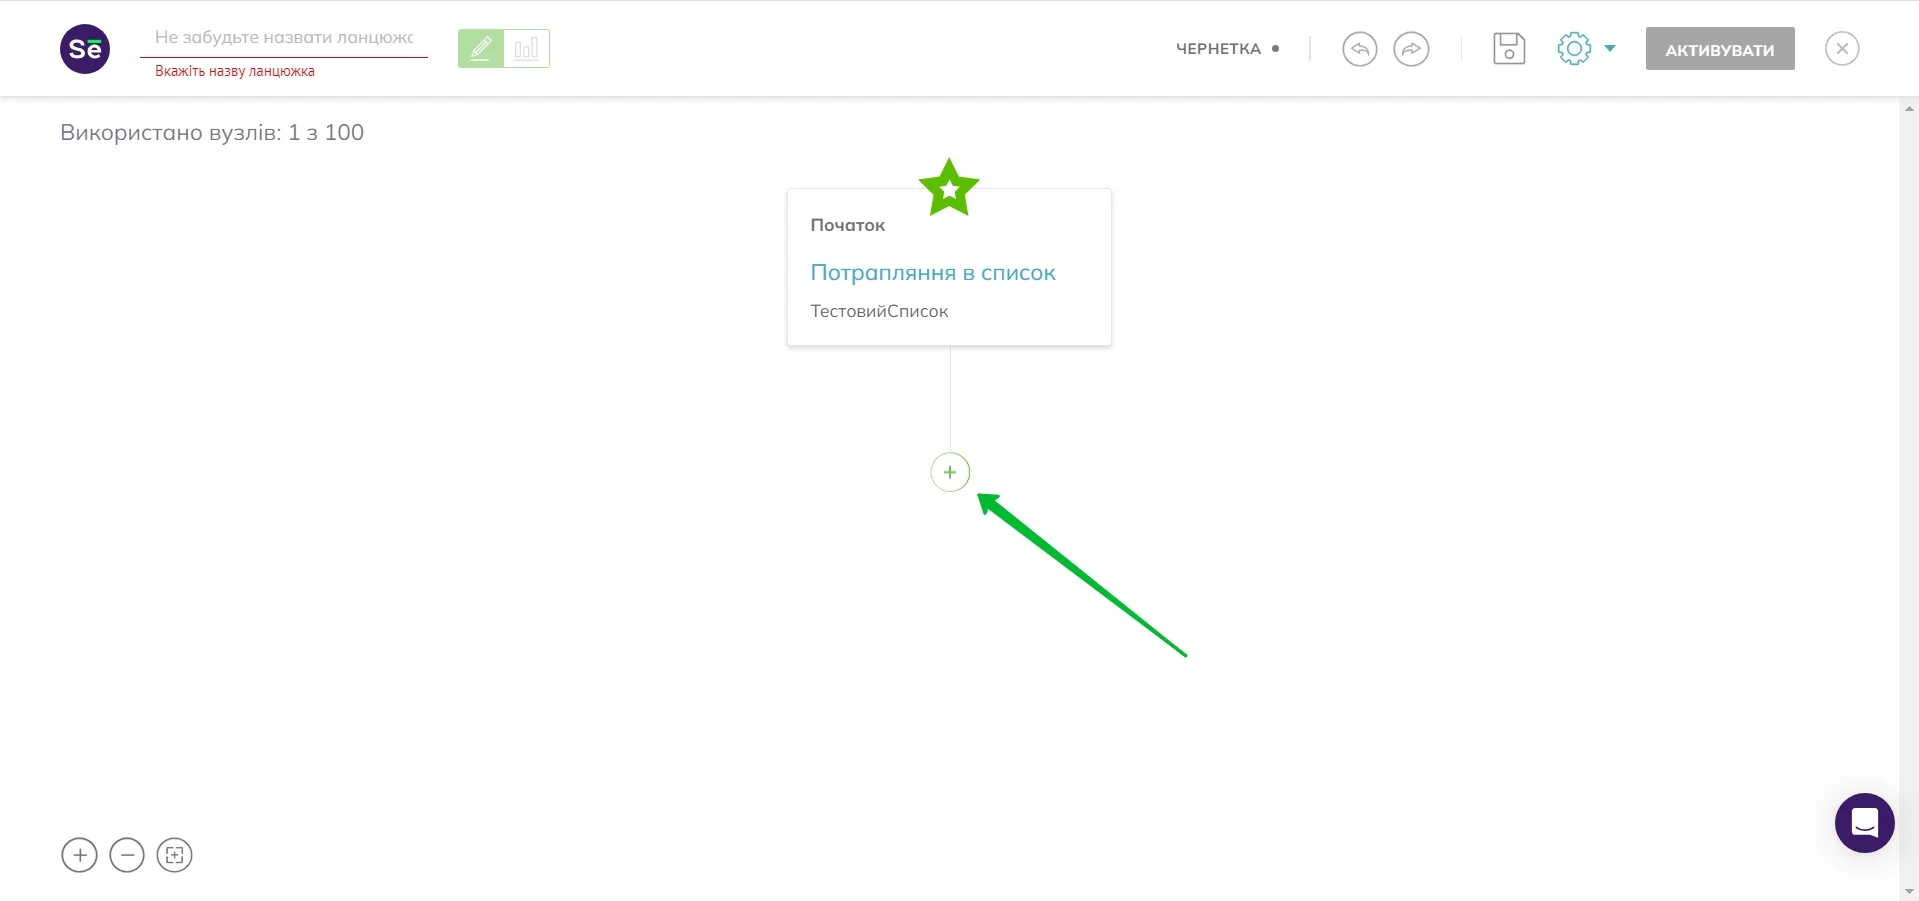Select the Початок start node card
The height and width of the screenshot is (901, 1919).
(x=949, y=267)
